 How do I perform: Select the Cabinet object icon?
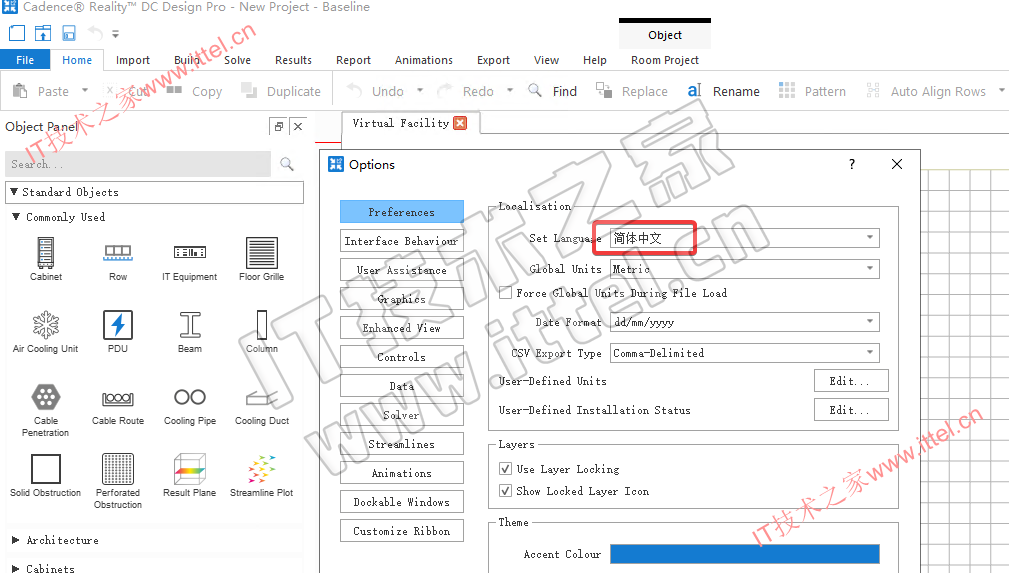point(46,253)
